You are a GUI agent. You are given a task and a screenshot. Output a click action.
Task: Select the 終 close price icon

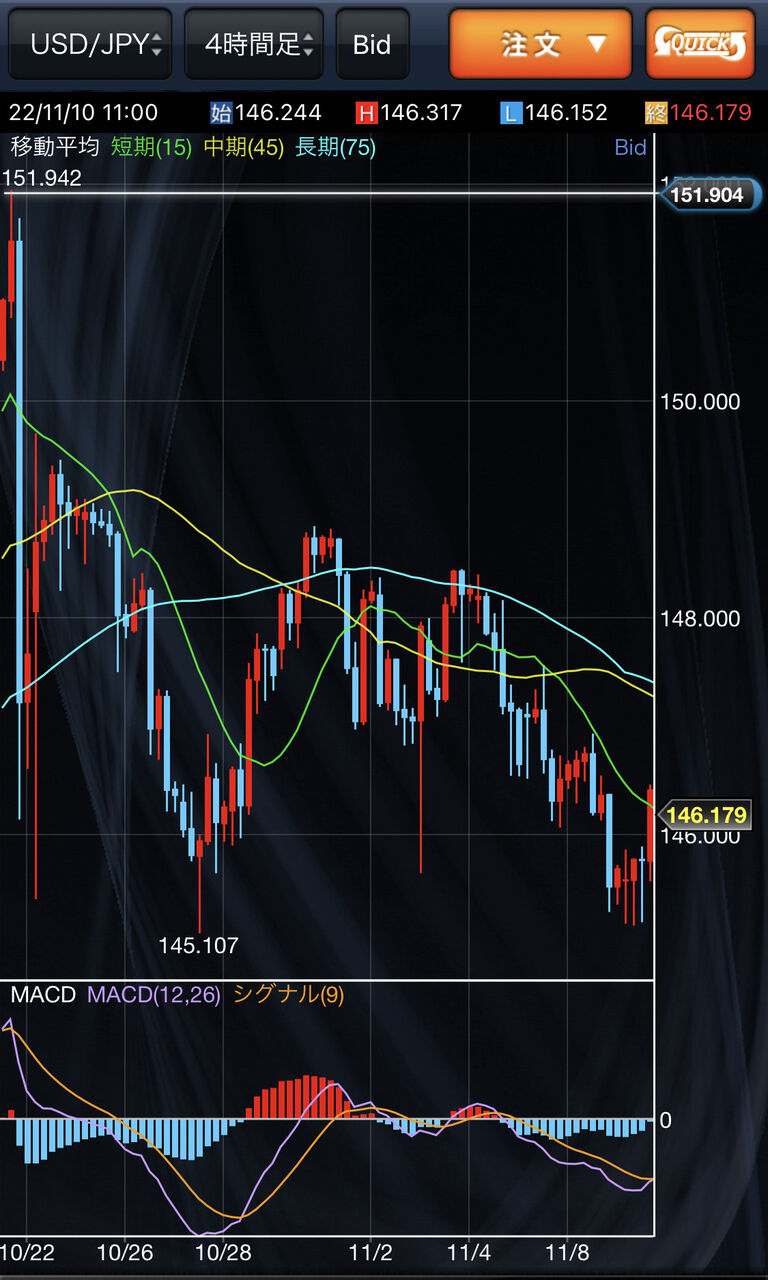pos(656,112)
